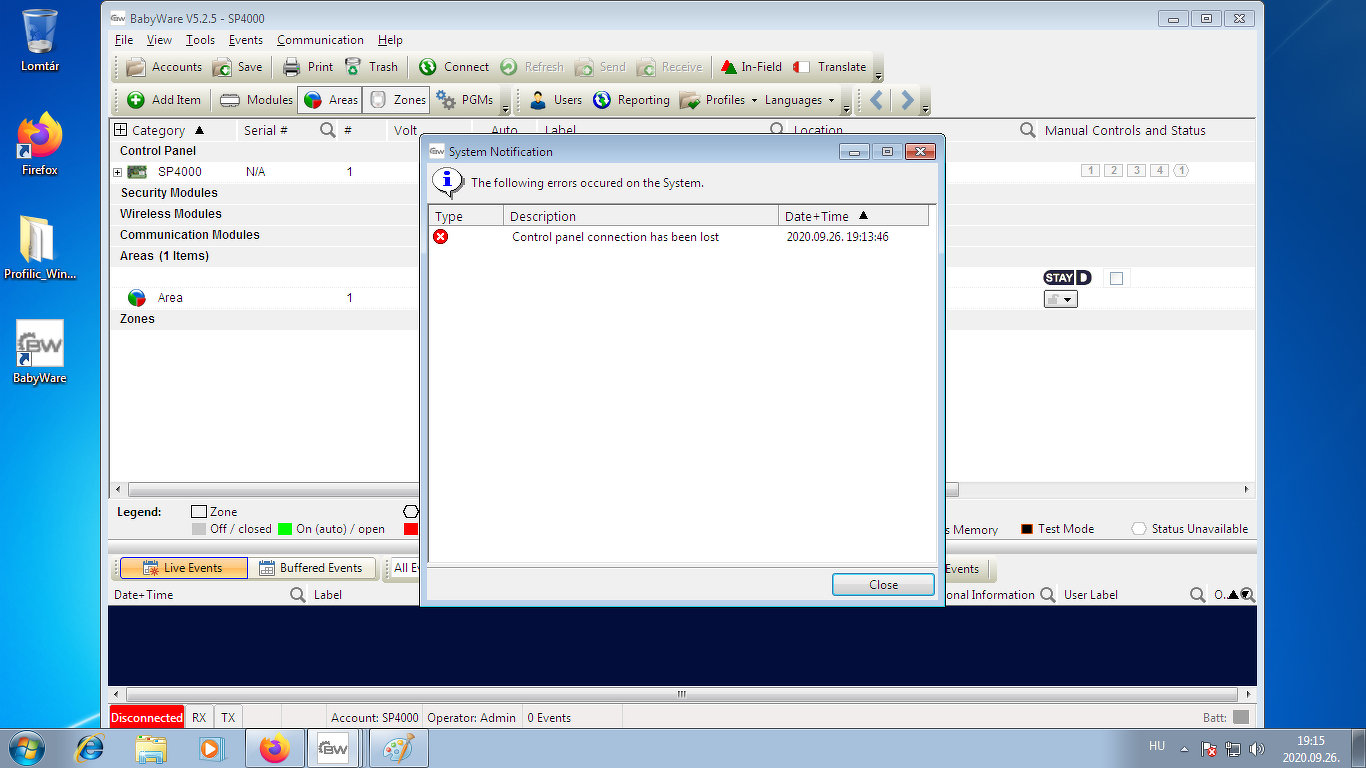1366x768 pixels.
Task: Expand all categories with the plus box
Action: coord(120,130)
